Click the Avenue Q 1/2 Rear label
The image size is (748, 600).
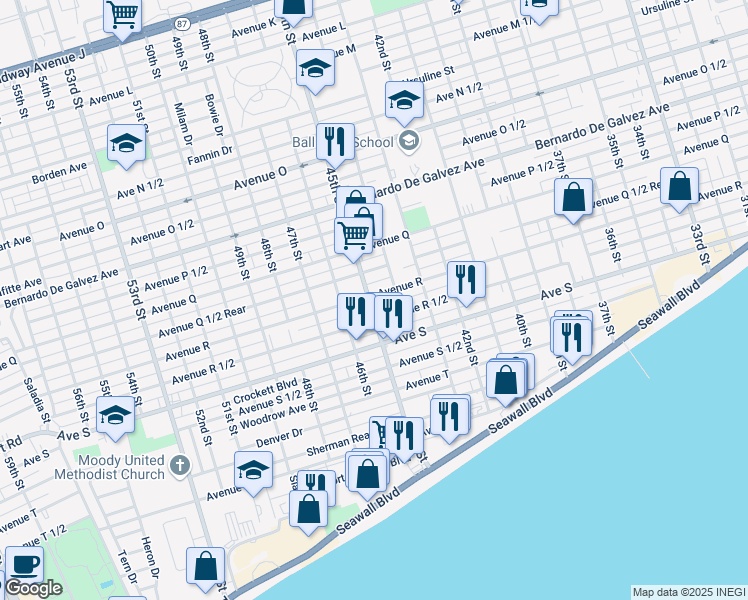[x=202, y=322]
